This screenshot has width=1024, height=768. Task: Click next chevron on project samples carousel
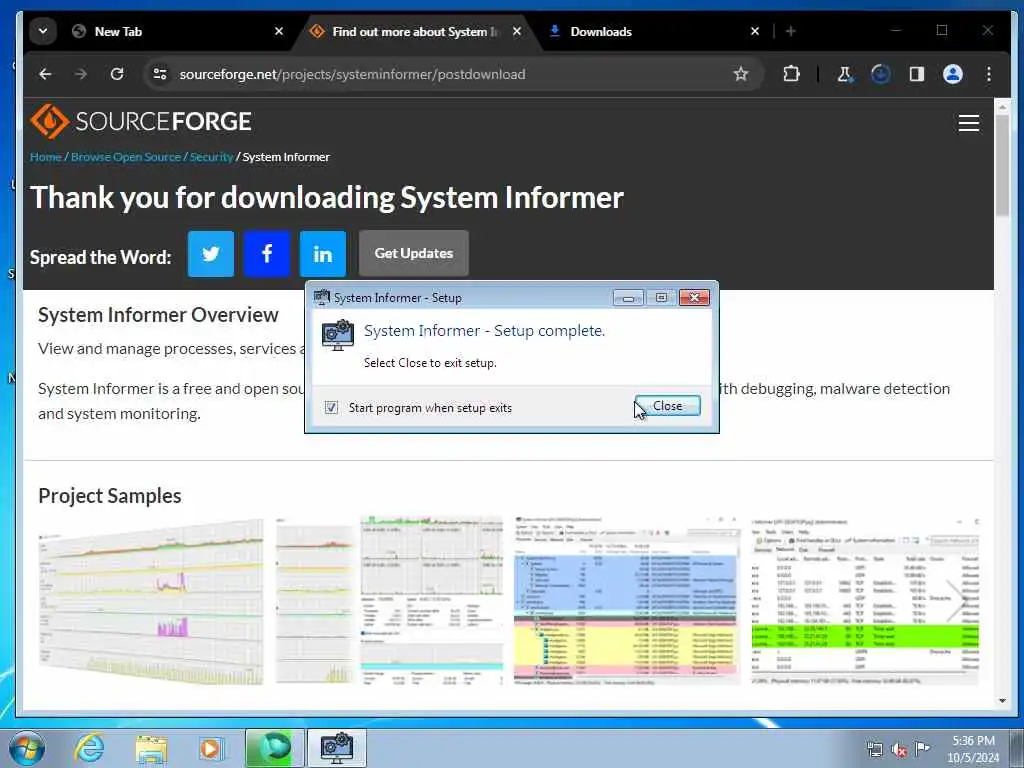tap(955, 600)
